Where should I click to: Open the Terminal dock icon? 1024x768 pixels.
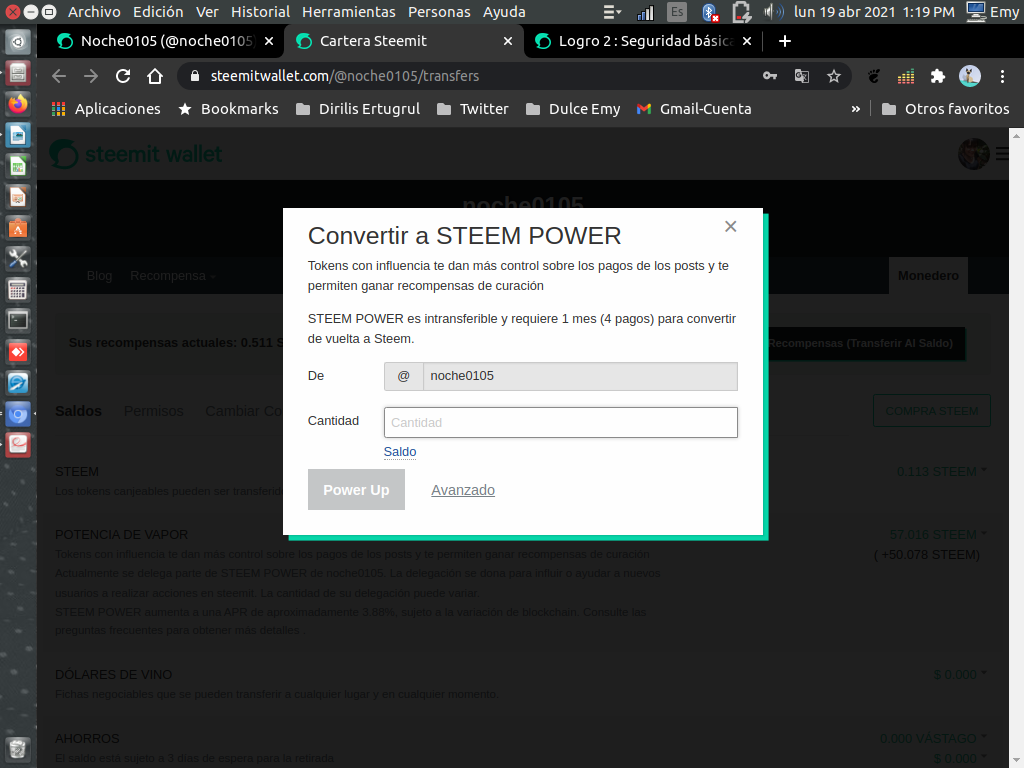tap(18, 321)
